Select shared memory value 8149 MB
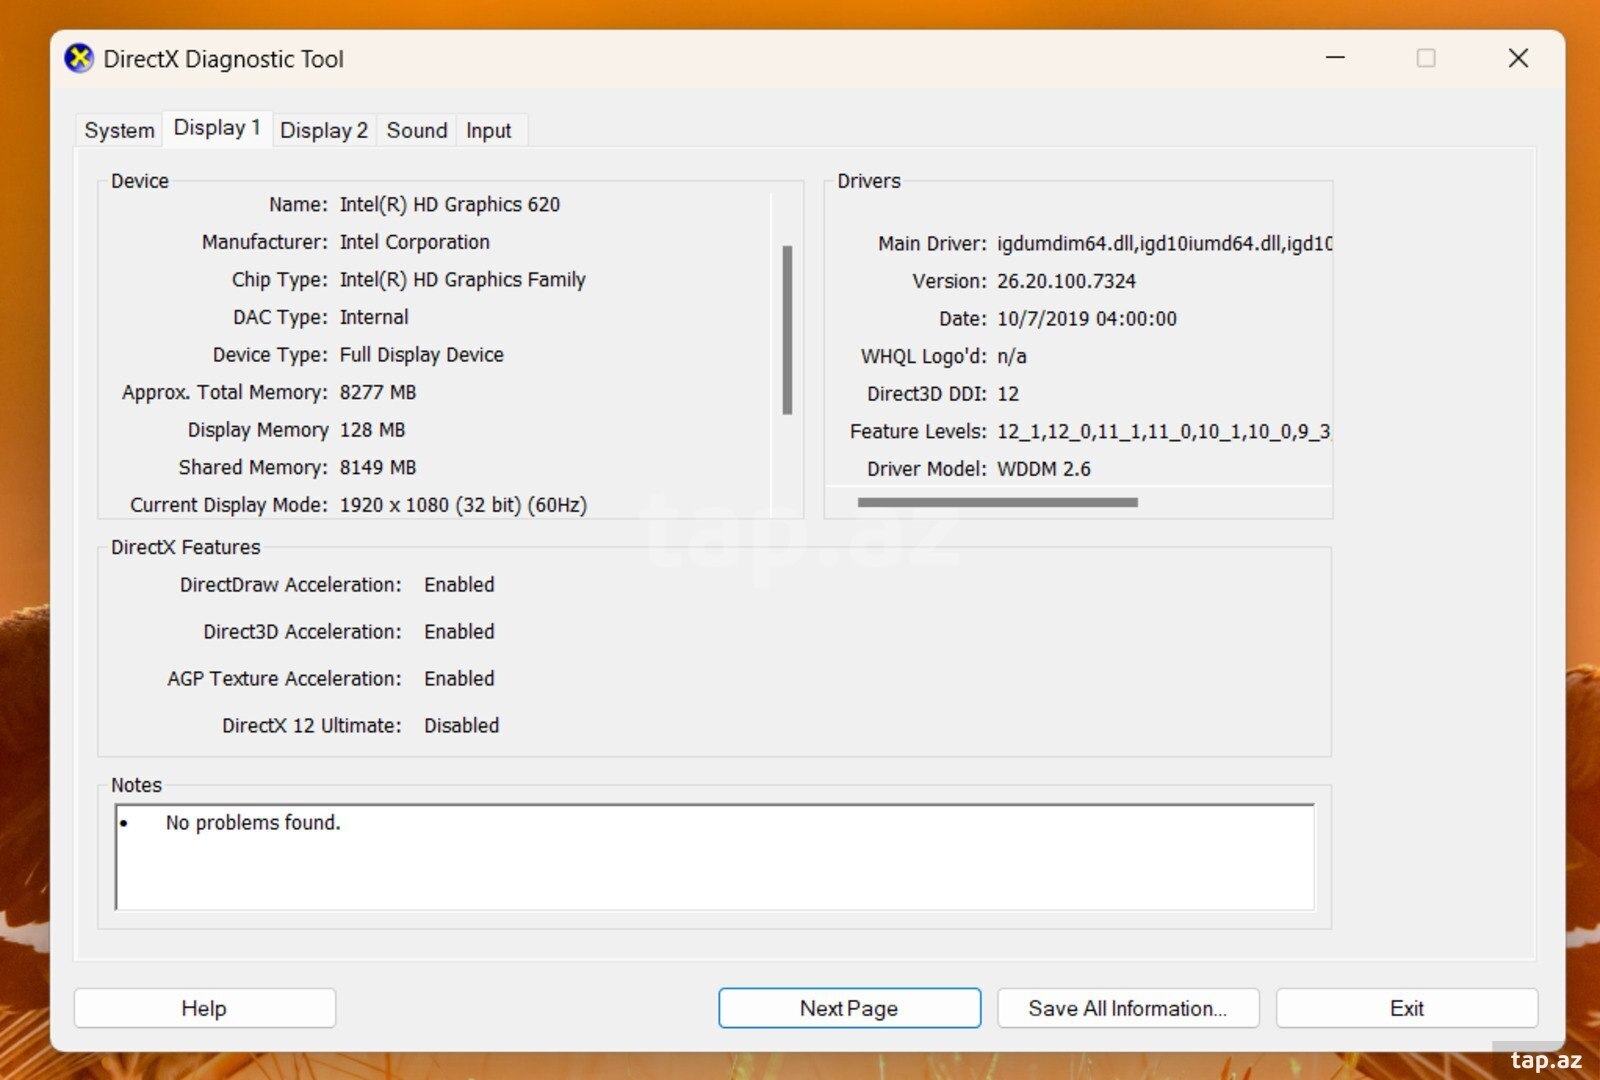Image resolution: width=1600 pixels, height=1080 pixels. point(378,467)
